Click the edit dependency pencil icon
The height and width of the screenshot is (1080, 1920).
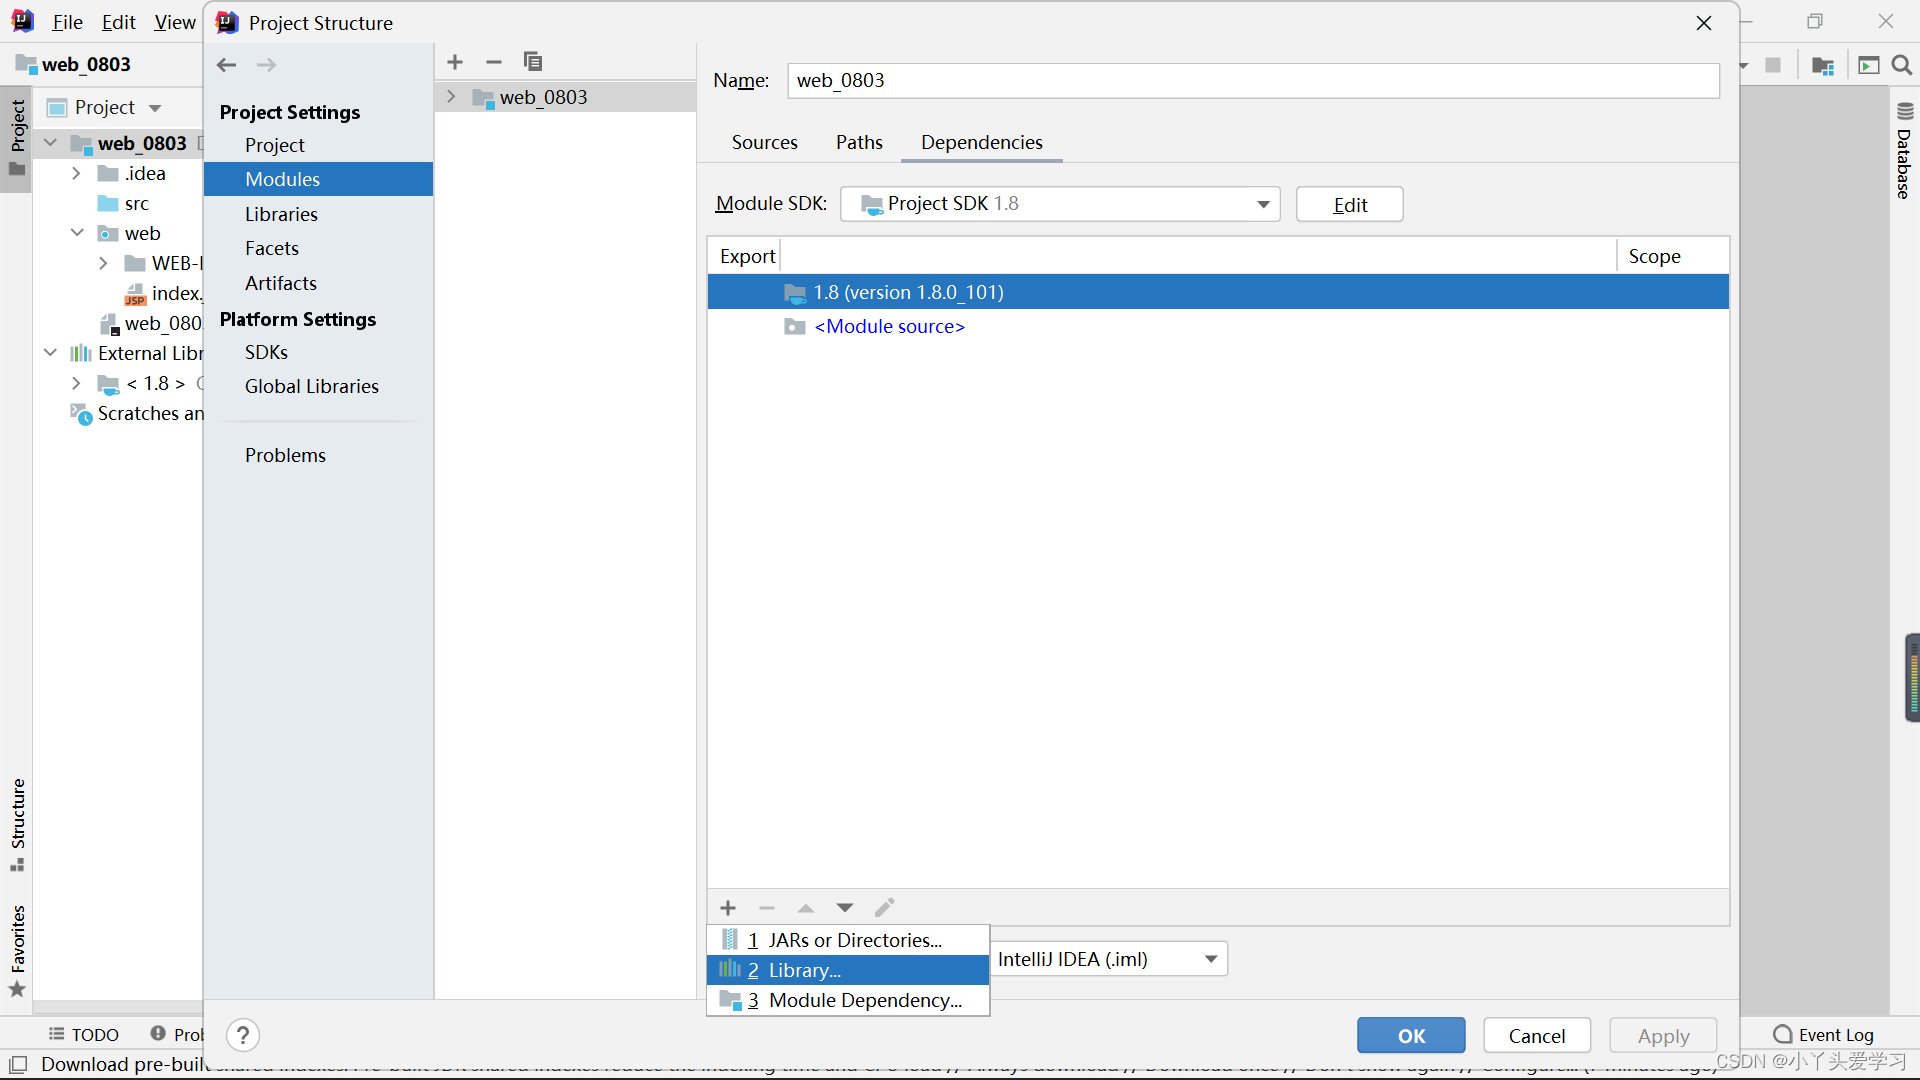pyautogui.click(x=886, y=907)
